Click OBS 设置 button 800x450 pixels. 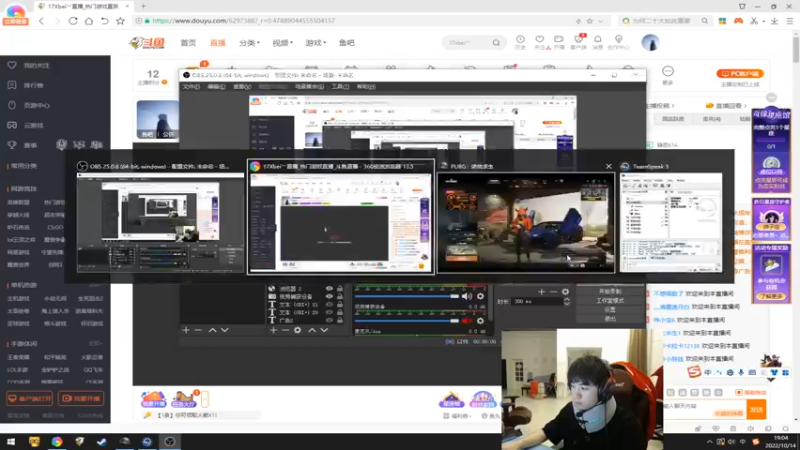tap(610, 310)
